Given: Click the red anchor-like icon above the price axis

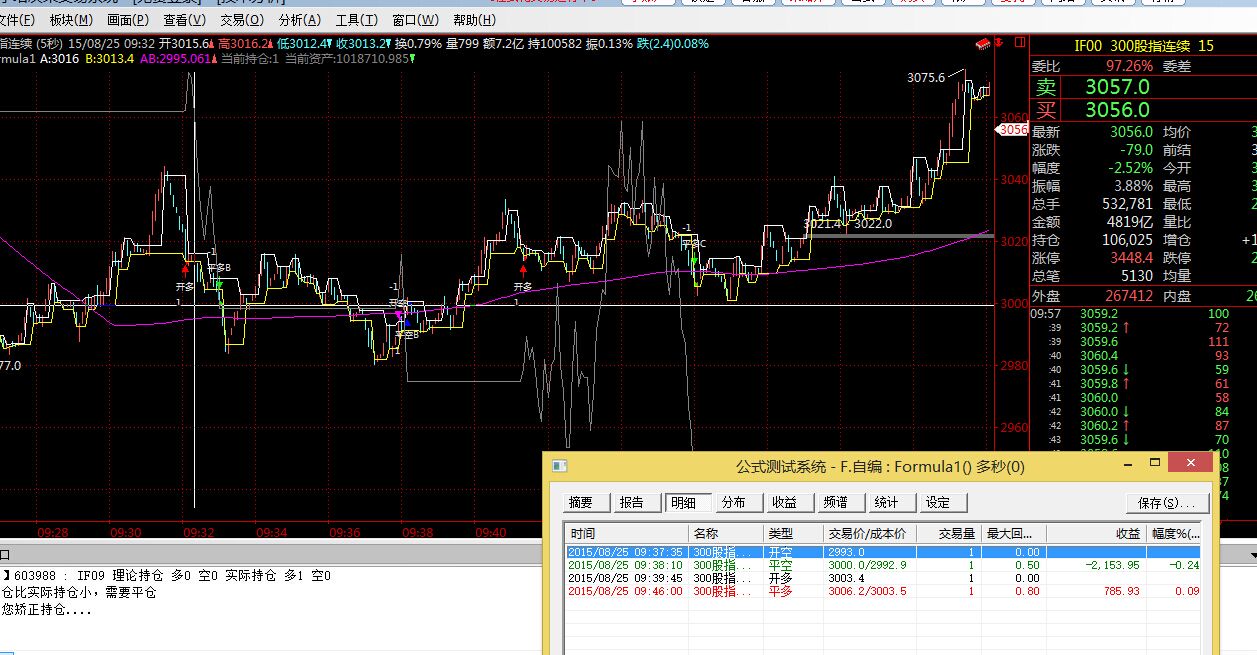Looking at the screenshot, I should 1000,44.
